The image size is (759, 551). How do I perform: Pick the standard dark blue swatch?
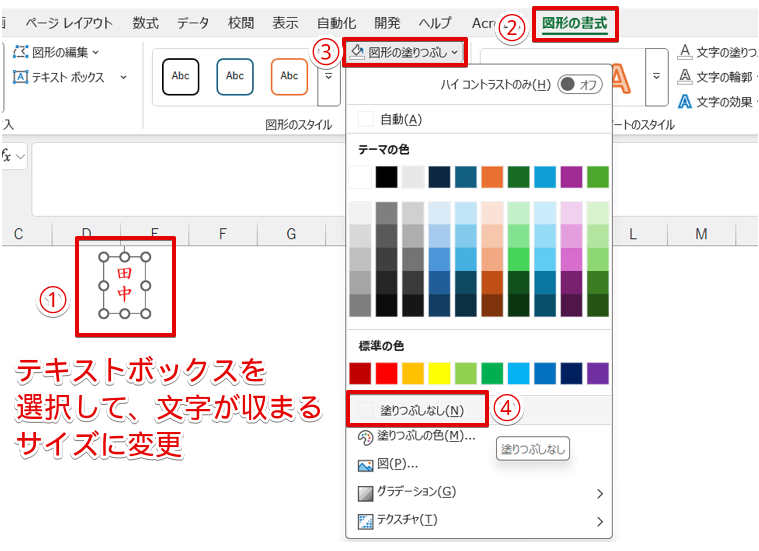[x=571, y=373]
